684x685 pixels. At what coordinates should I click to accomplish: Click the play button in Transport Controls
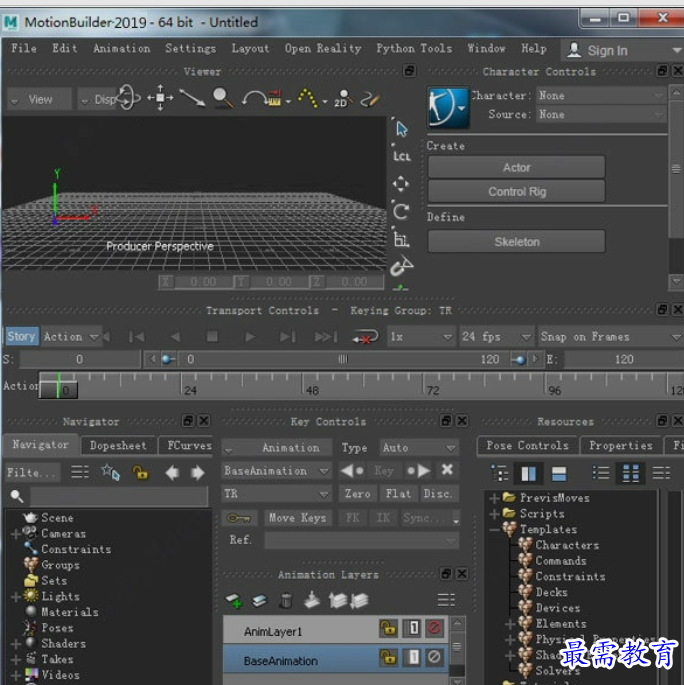click(250, 337)
